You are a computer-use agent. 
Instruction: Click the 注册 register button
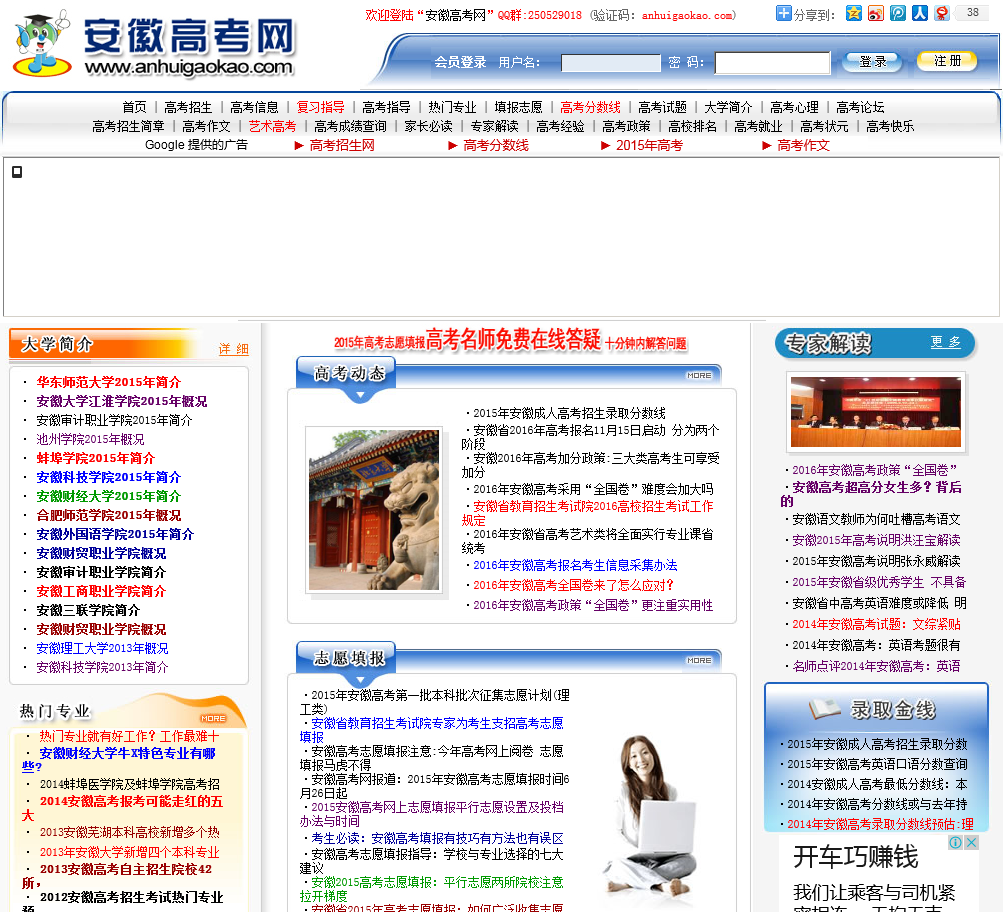[x=947, y=61]
